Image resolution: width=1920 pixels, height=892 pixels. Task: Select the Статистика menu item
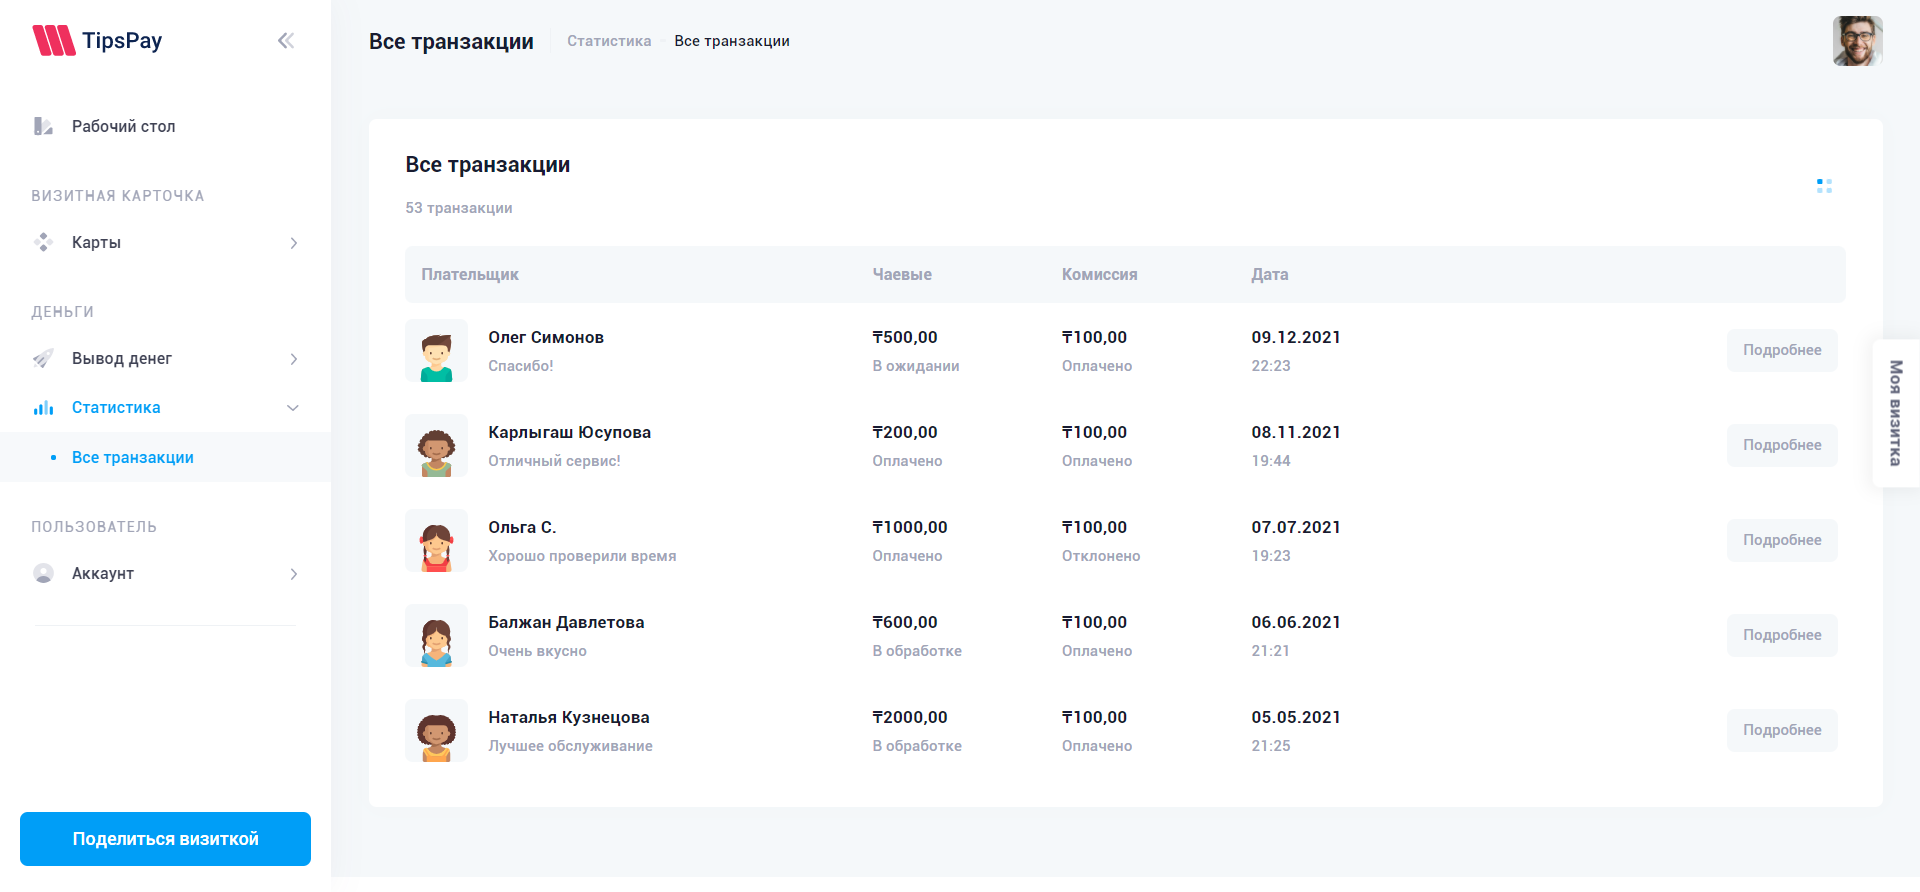[165, 407]
